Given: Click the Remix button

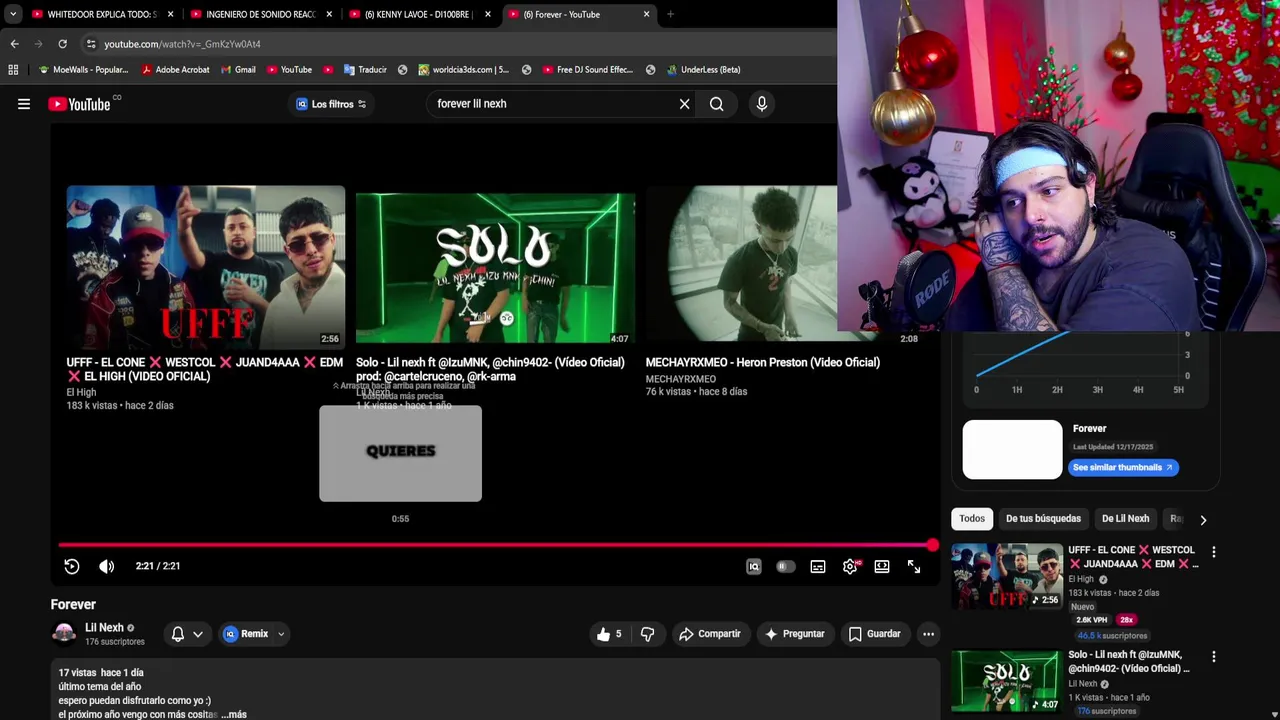Looking at the screenshot, I should coord(246,634).
